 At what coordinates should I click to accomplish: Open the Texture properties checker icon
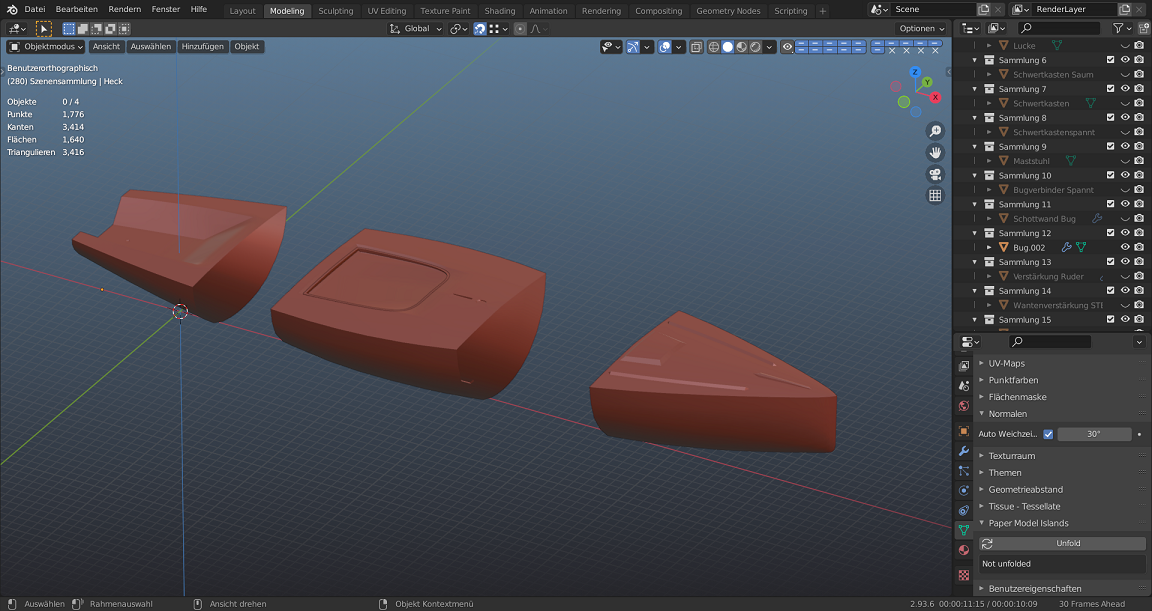(964, 575)
